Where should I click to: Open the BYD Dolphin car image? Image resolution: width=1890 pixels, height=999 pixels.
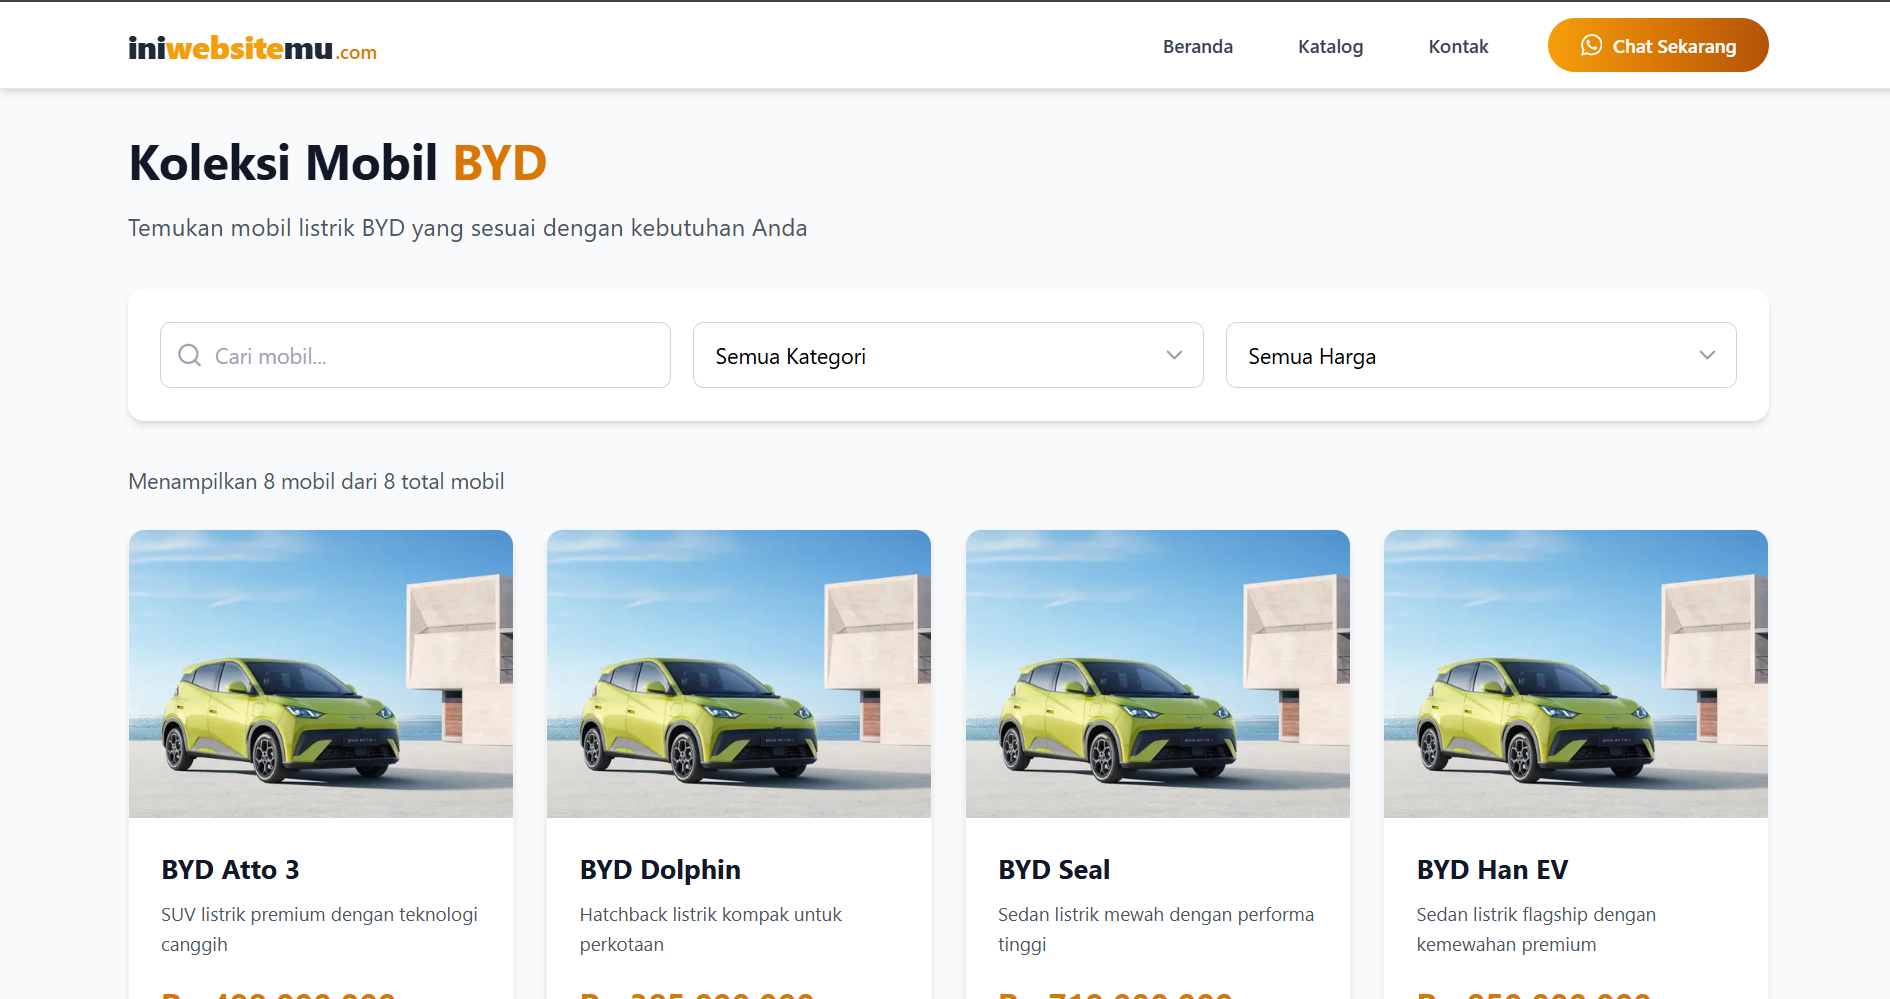pyautogui.click(x=739, y=674)
